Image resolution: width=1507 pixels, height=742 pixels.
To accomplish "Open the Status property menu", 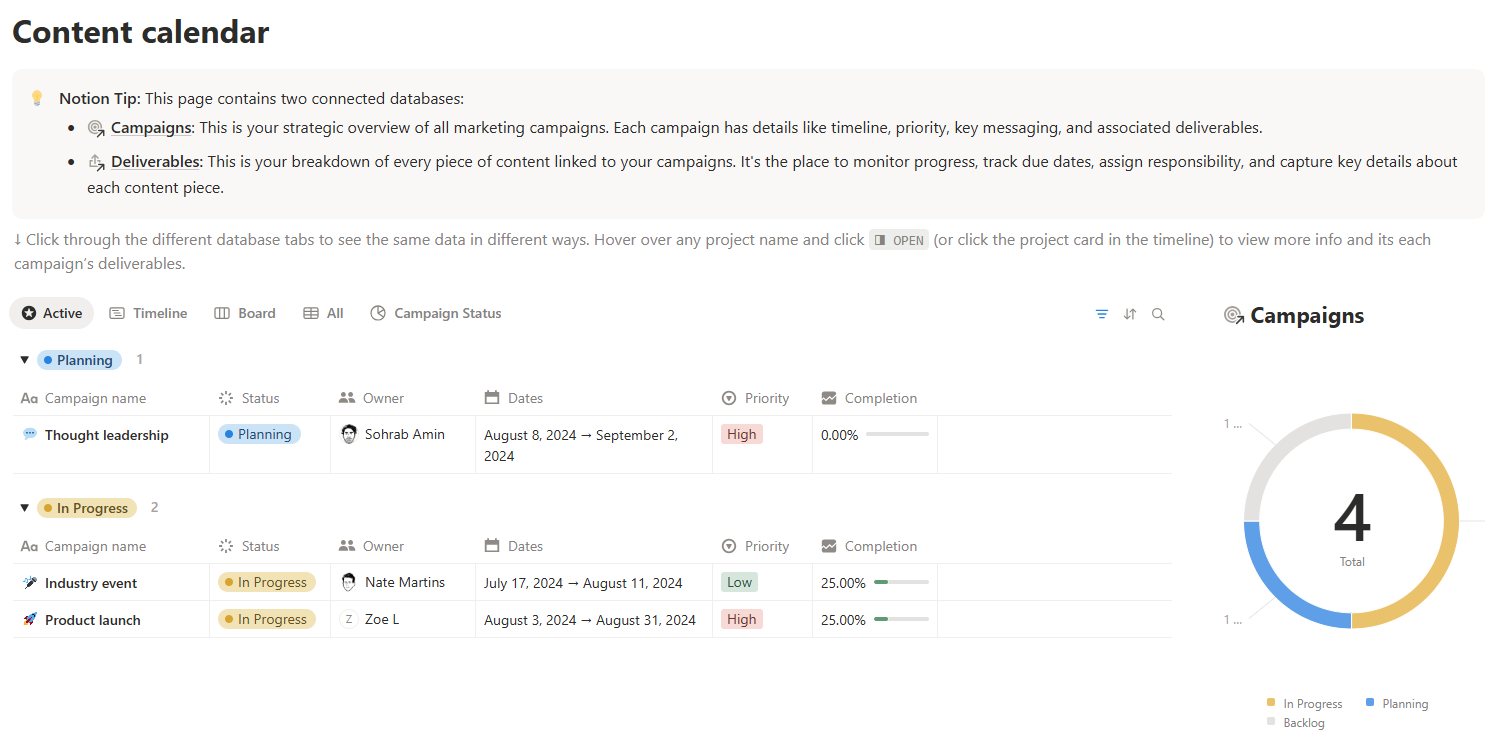I will pos(250,398).
